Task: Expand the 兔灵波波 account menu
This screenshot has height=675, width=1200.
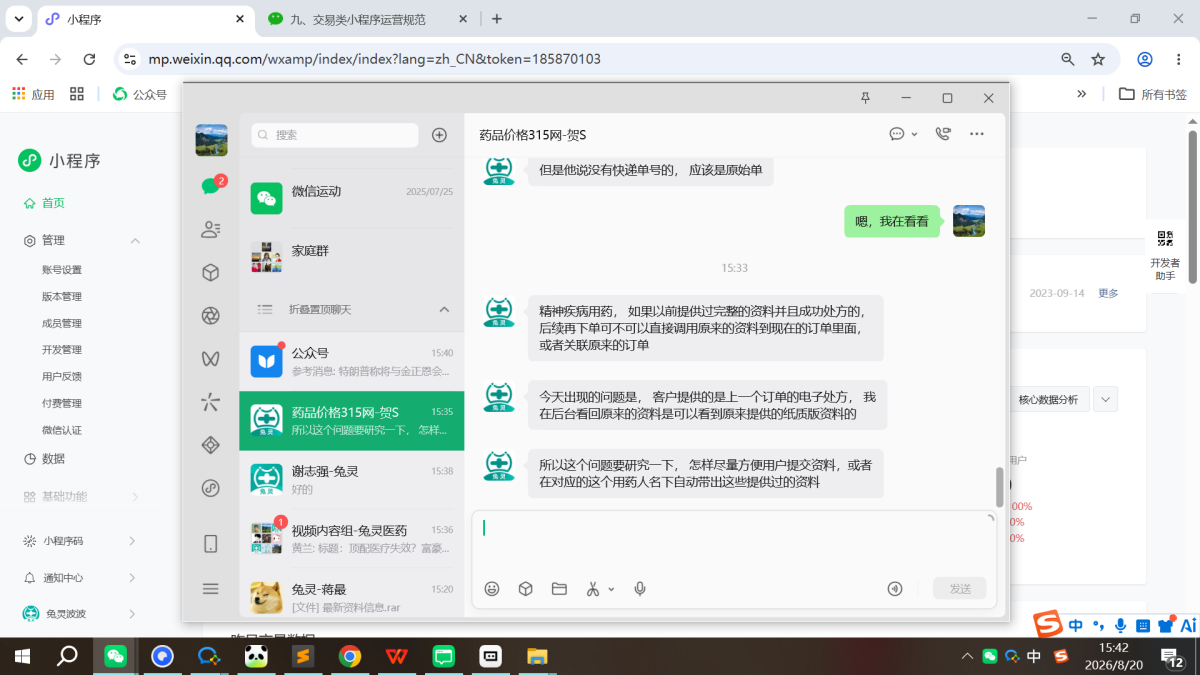Action: pos(132,613)
